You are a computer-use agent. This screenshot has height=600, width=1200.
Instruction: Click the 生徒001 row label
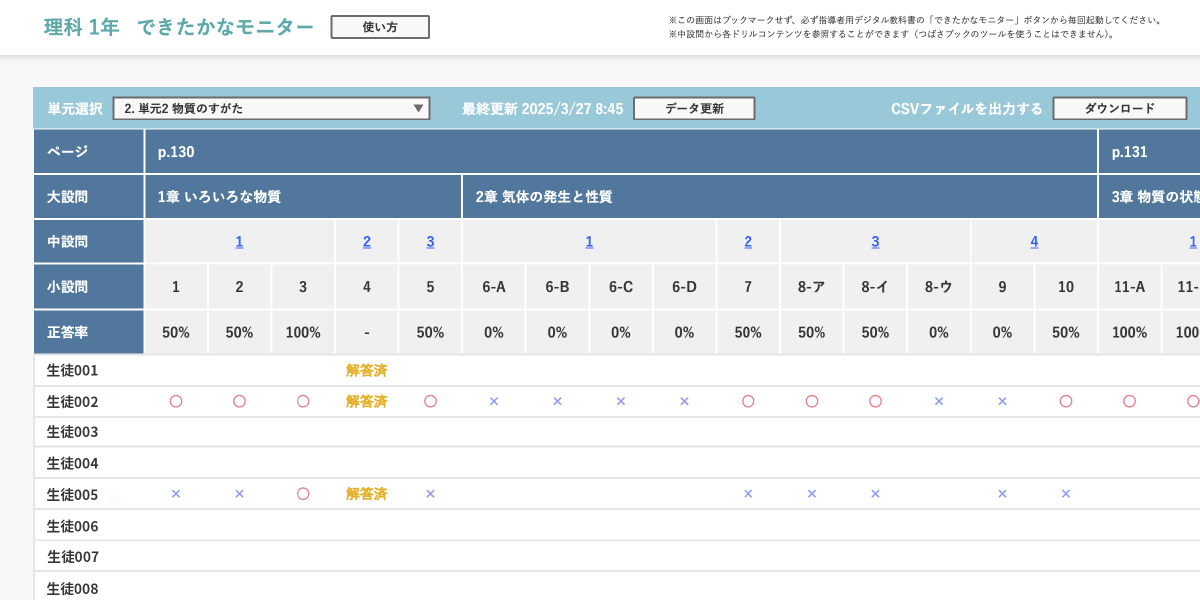pos(72,370)
